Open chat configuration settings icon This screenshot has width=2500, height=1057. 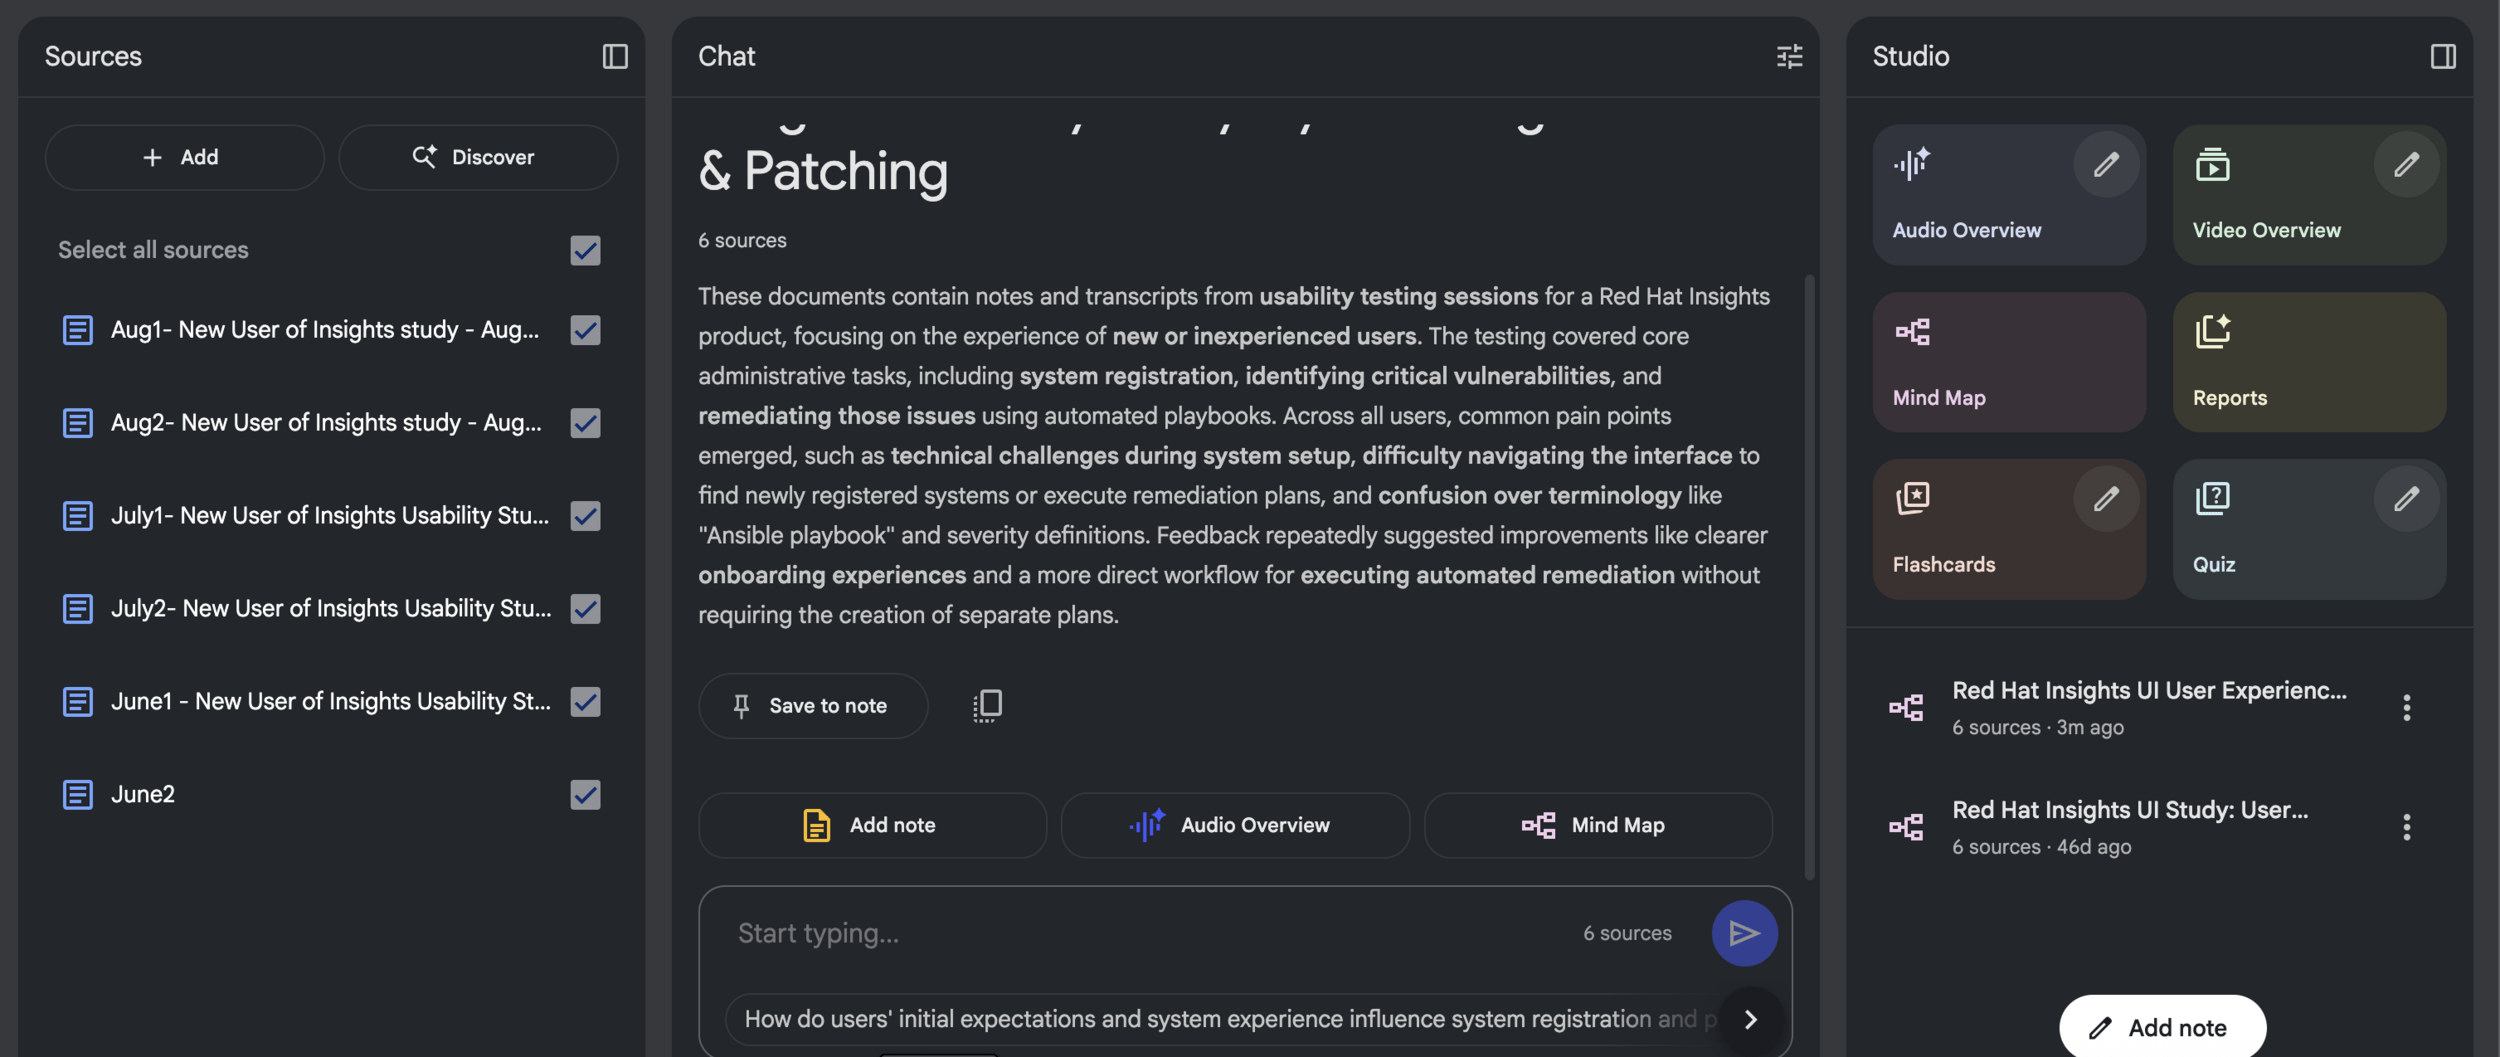click(1789, 56)
